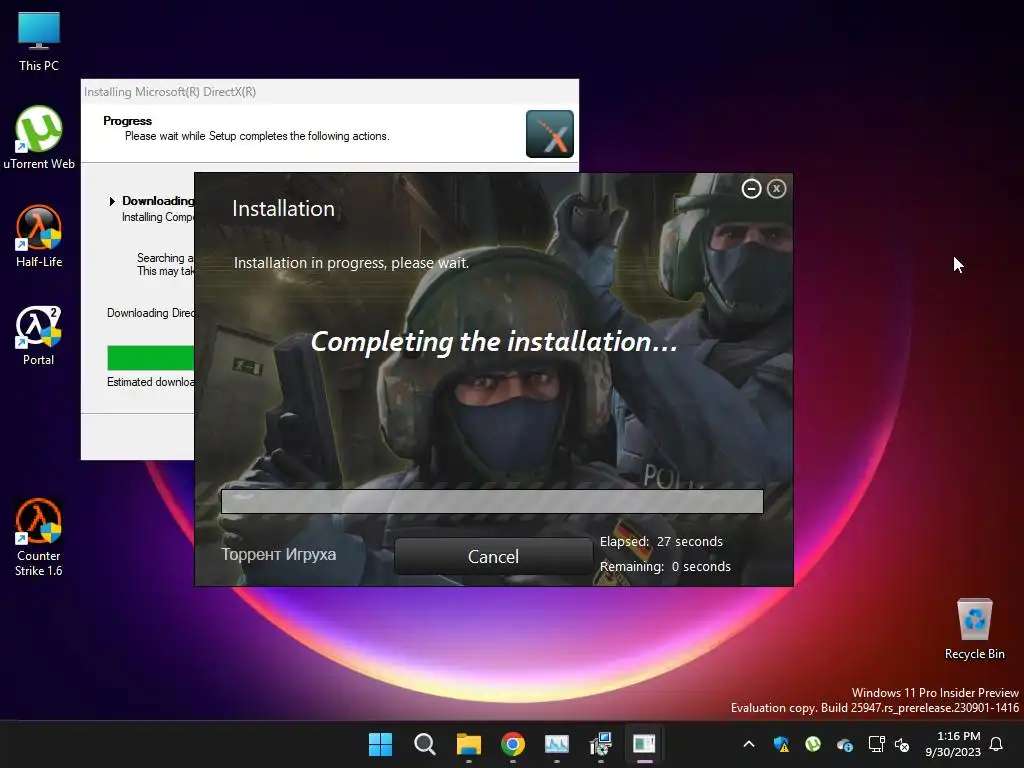This screenshot has width=1024, height=768.
Task: Show hidden tray icons chevron
Action: tap(749, 744)
